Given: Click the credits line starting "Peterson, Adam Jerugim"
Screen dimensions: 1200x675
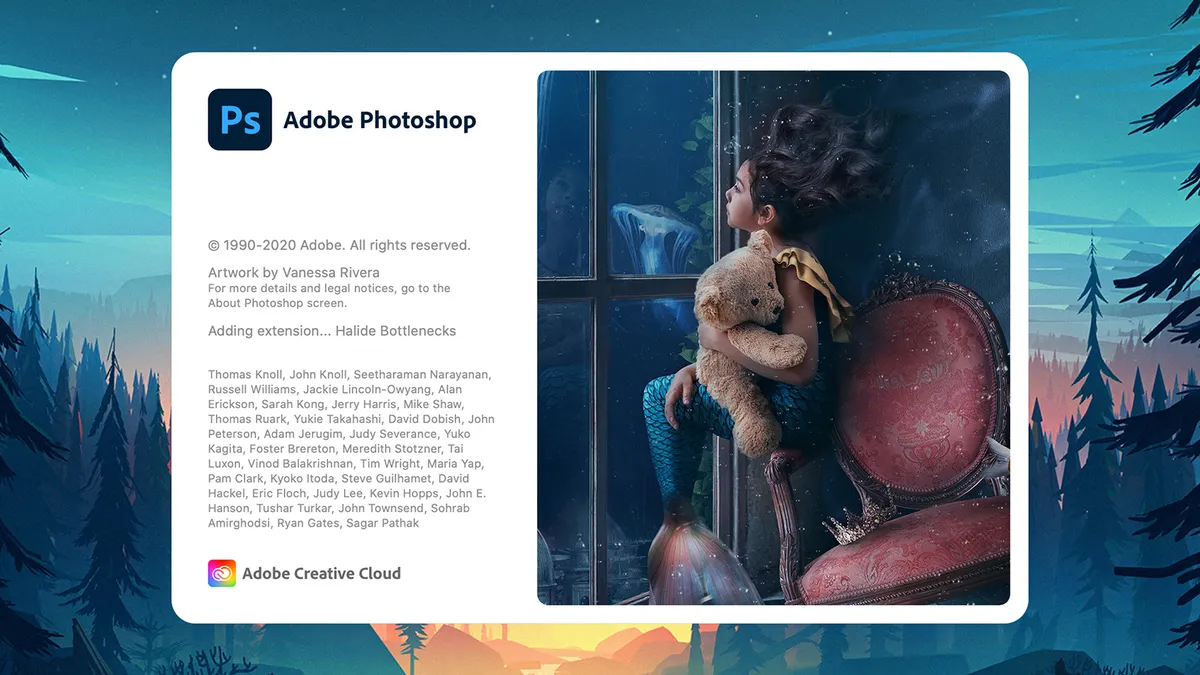Looking at the screenshot, I should tap(339, 434).
